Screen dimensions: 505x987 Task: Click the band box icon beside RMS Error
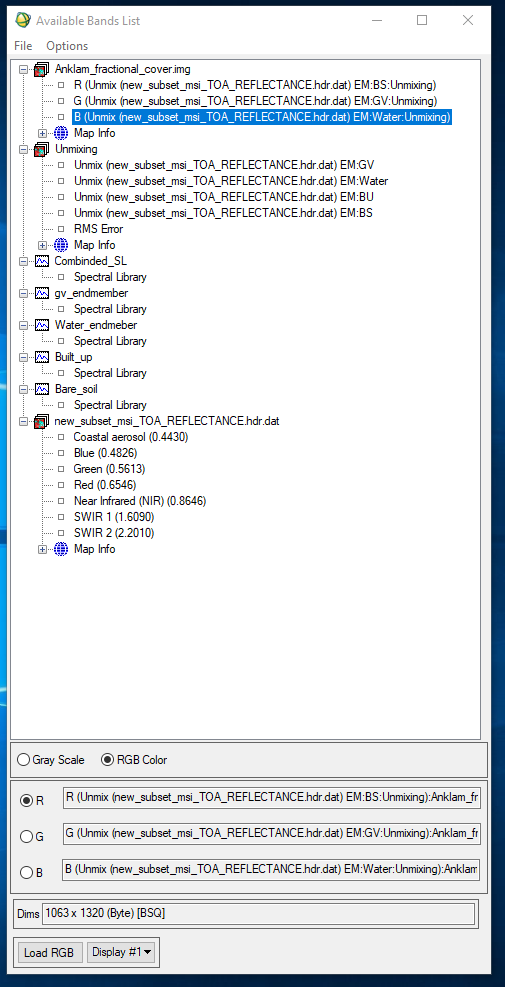61,229
